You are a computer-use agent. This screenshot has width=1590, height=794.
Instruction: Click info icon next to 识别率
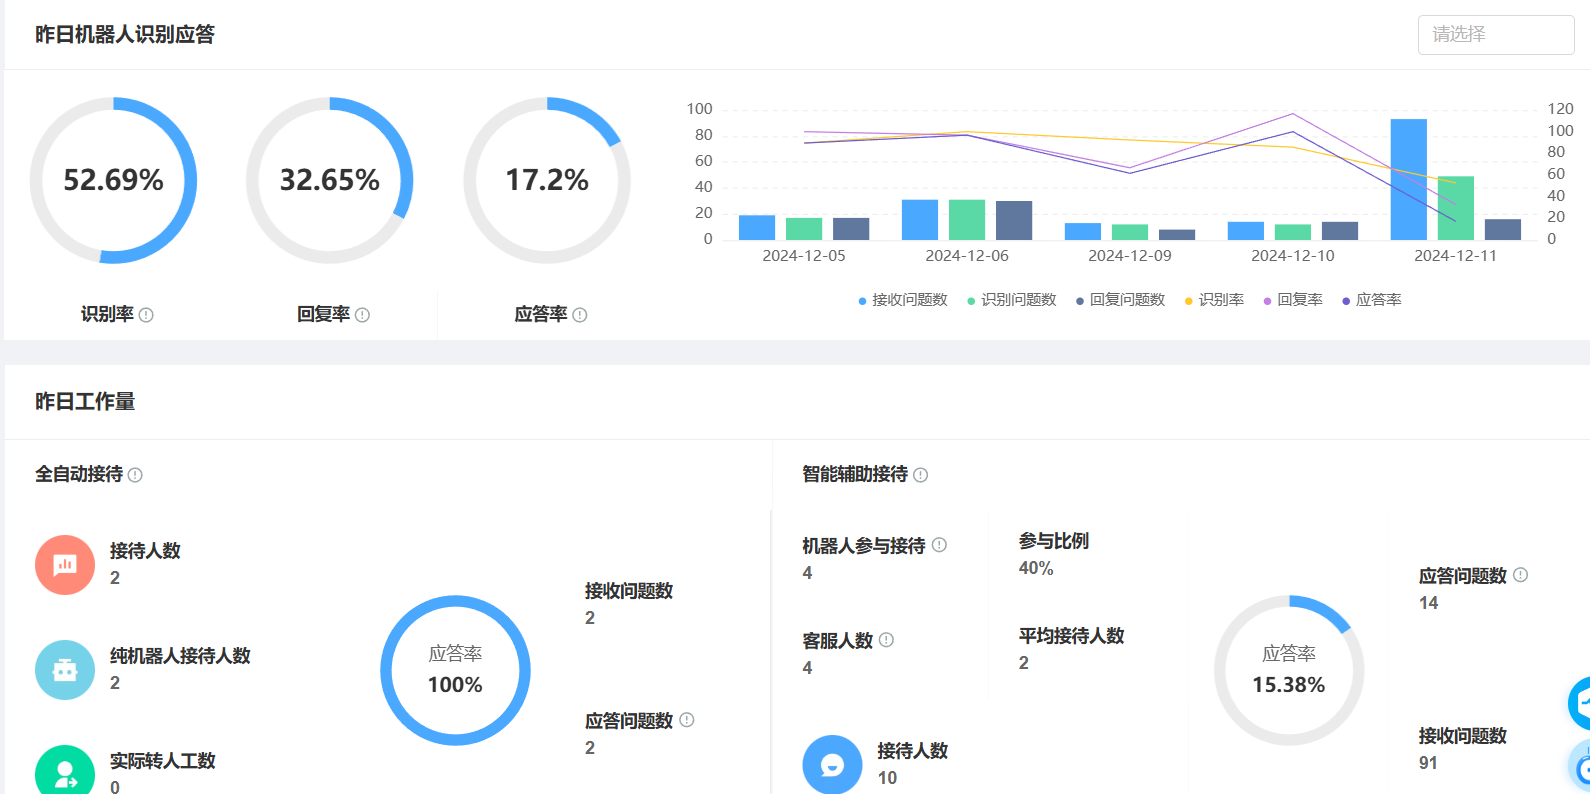click(146, 315)
